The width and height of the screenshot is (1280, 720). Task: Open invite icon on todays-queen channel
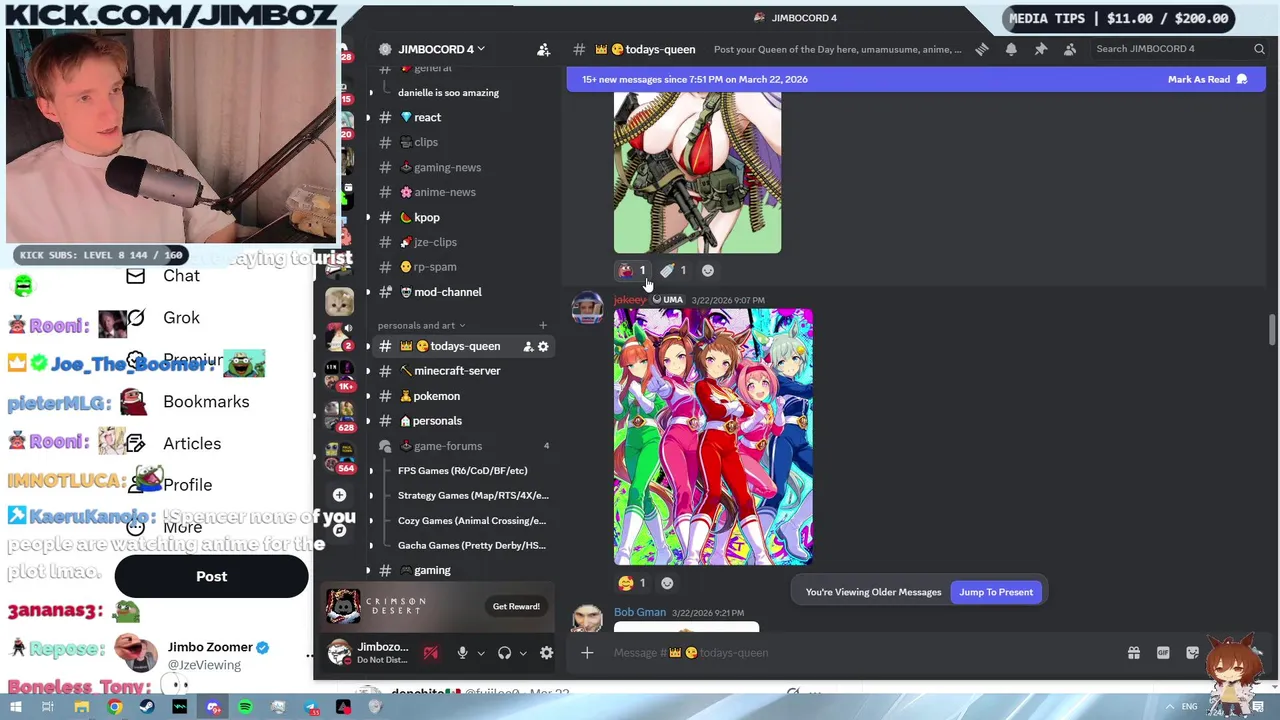coord(528,346)
